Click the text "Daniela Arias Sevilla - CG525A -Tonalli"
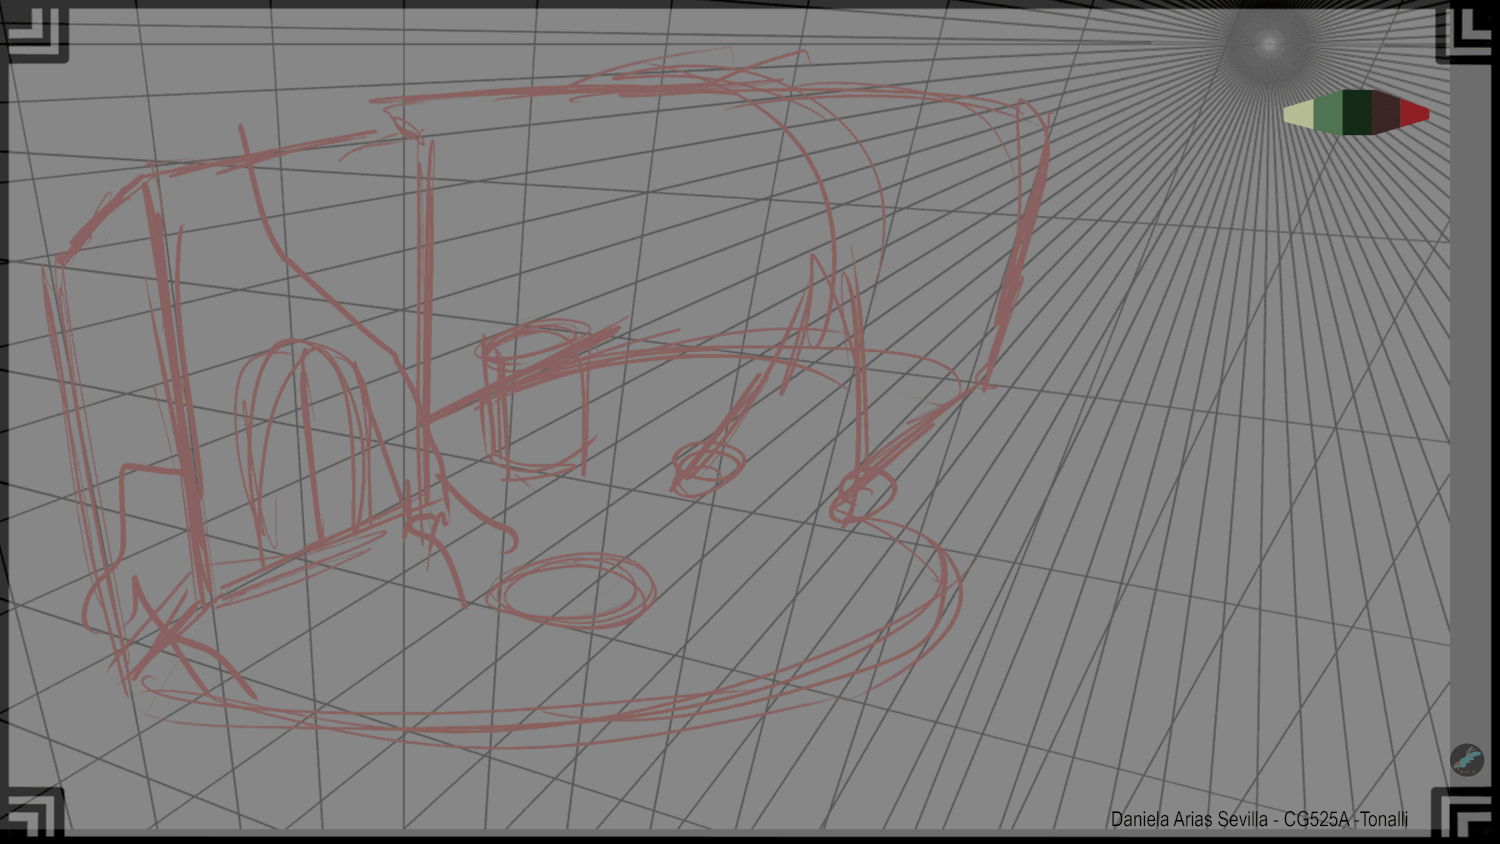Image resolution: width=1500 pixels, height=844 pixels. pyautogui.click(x=1259, y=819)
